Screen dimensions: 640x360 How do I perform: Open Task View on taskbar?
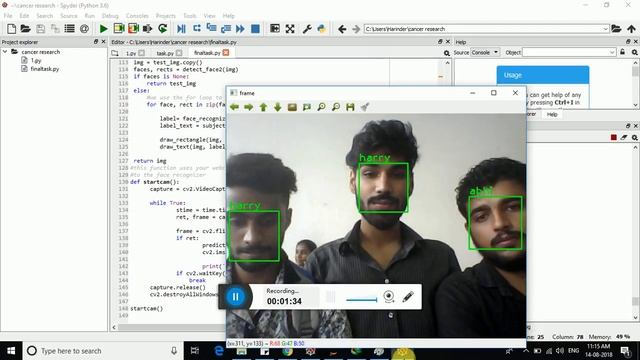(195, 351)
